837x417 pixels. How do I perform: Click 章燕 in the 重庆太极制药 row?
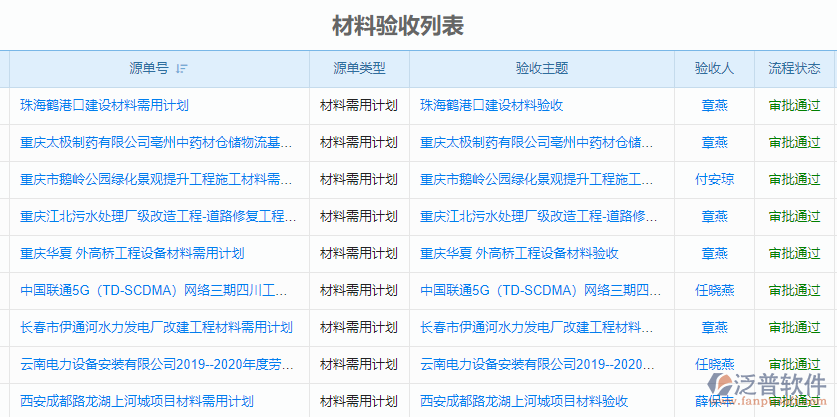click(x=714, y=143)
